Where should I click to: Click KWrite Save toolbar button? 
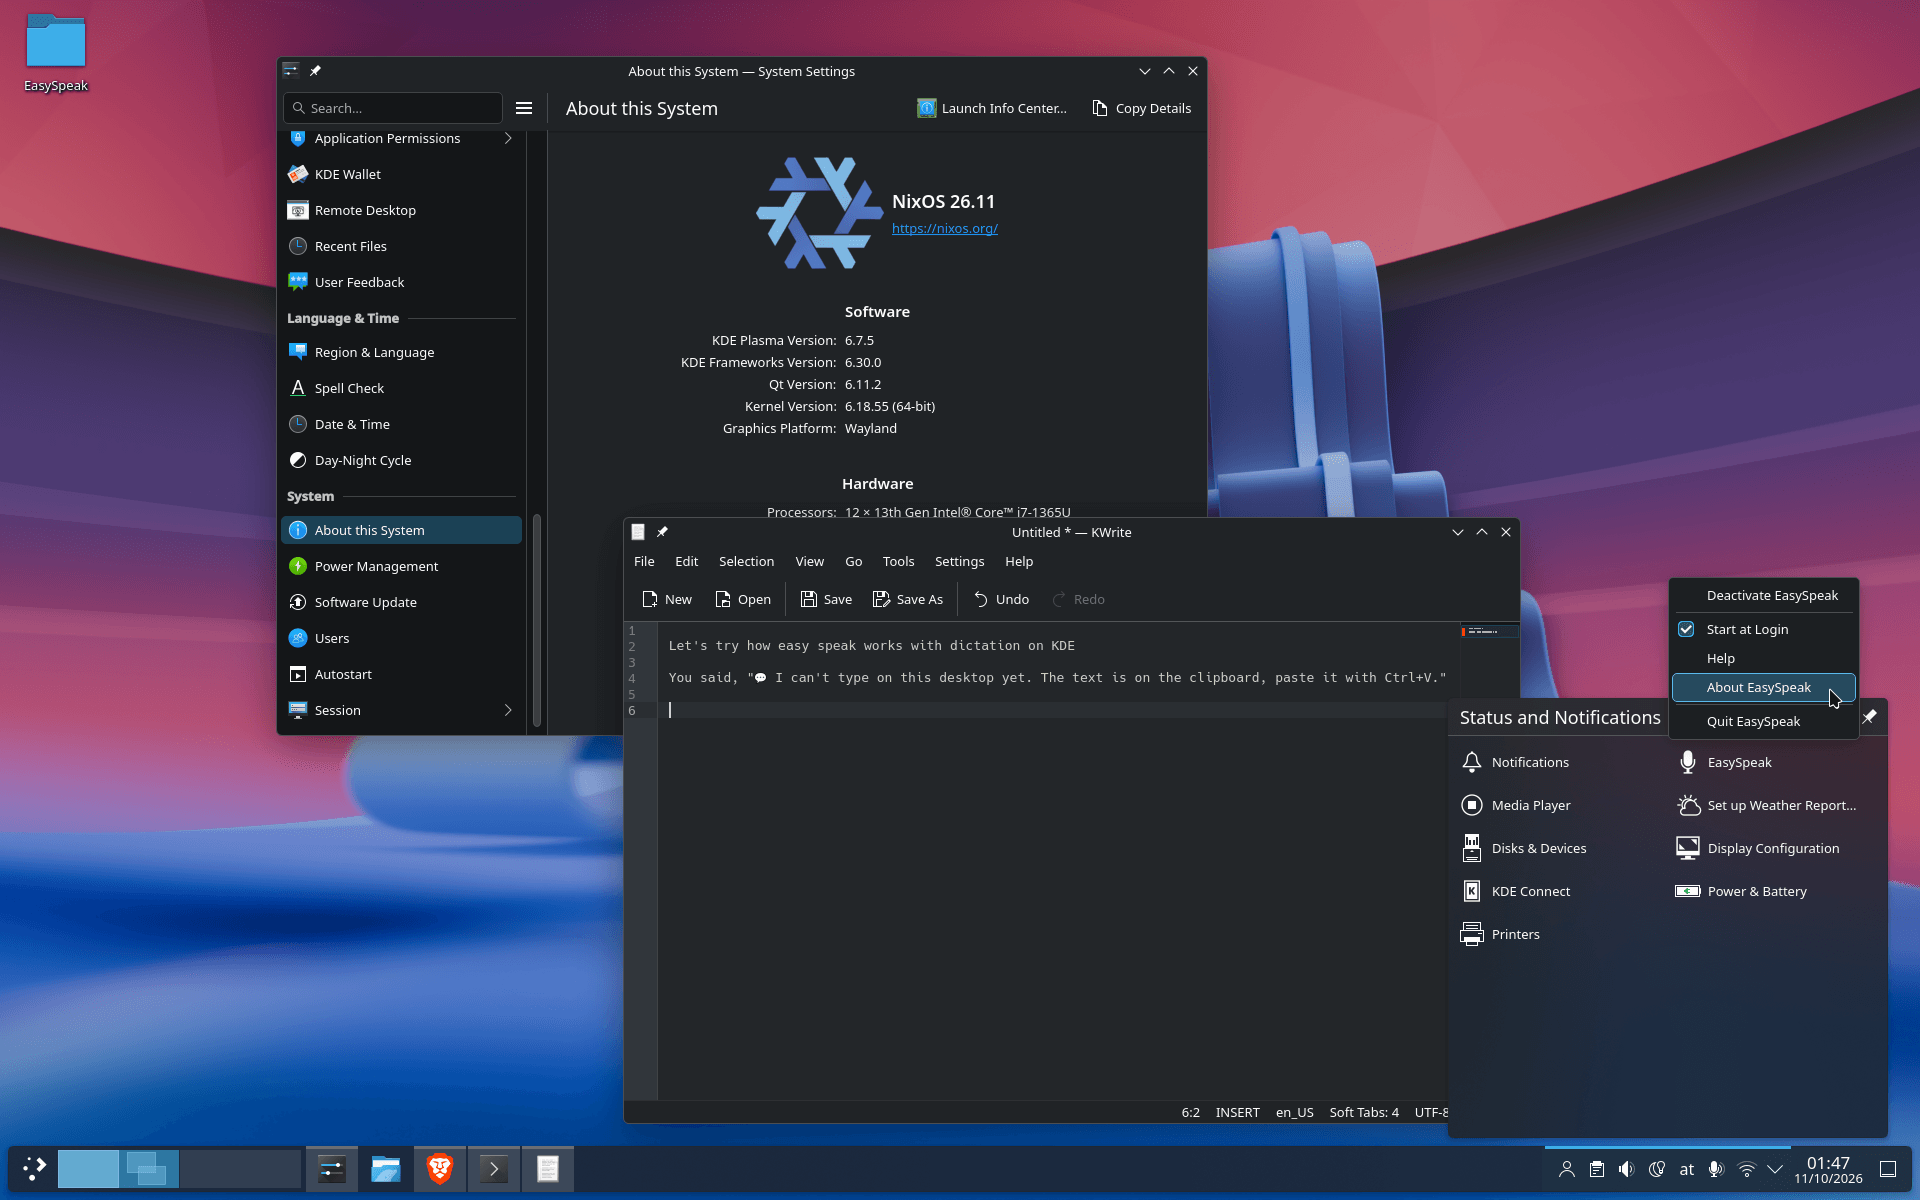click(826, 599)
